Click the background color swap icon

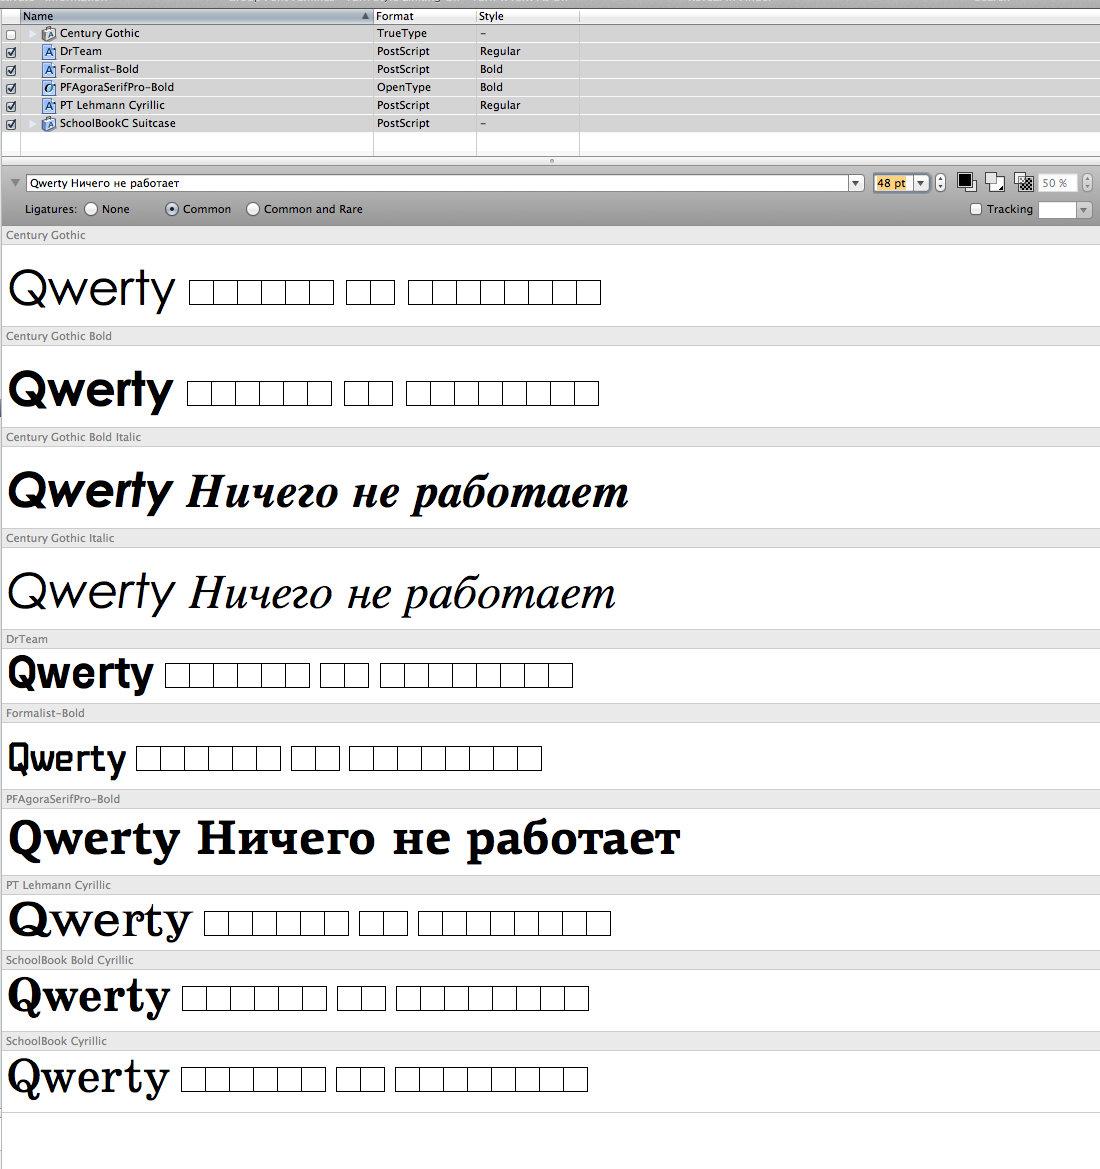coord(994,182)
